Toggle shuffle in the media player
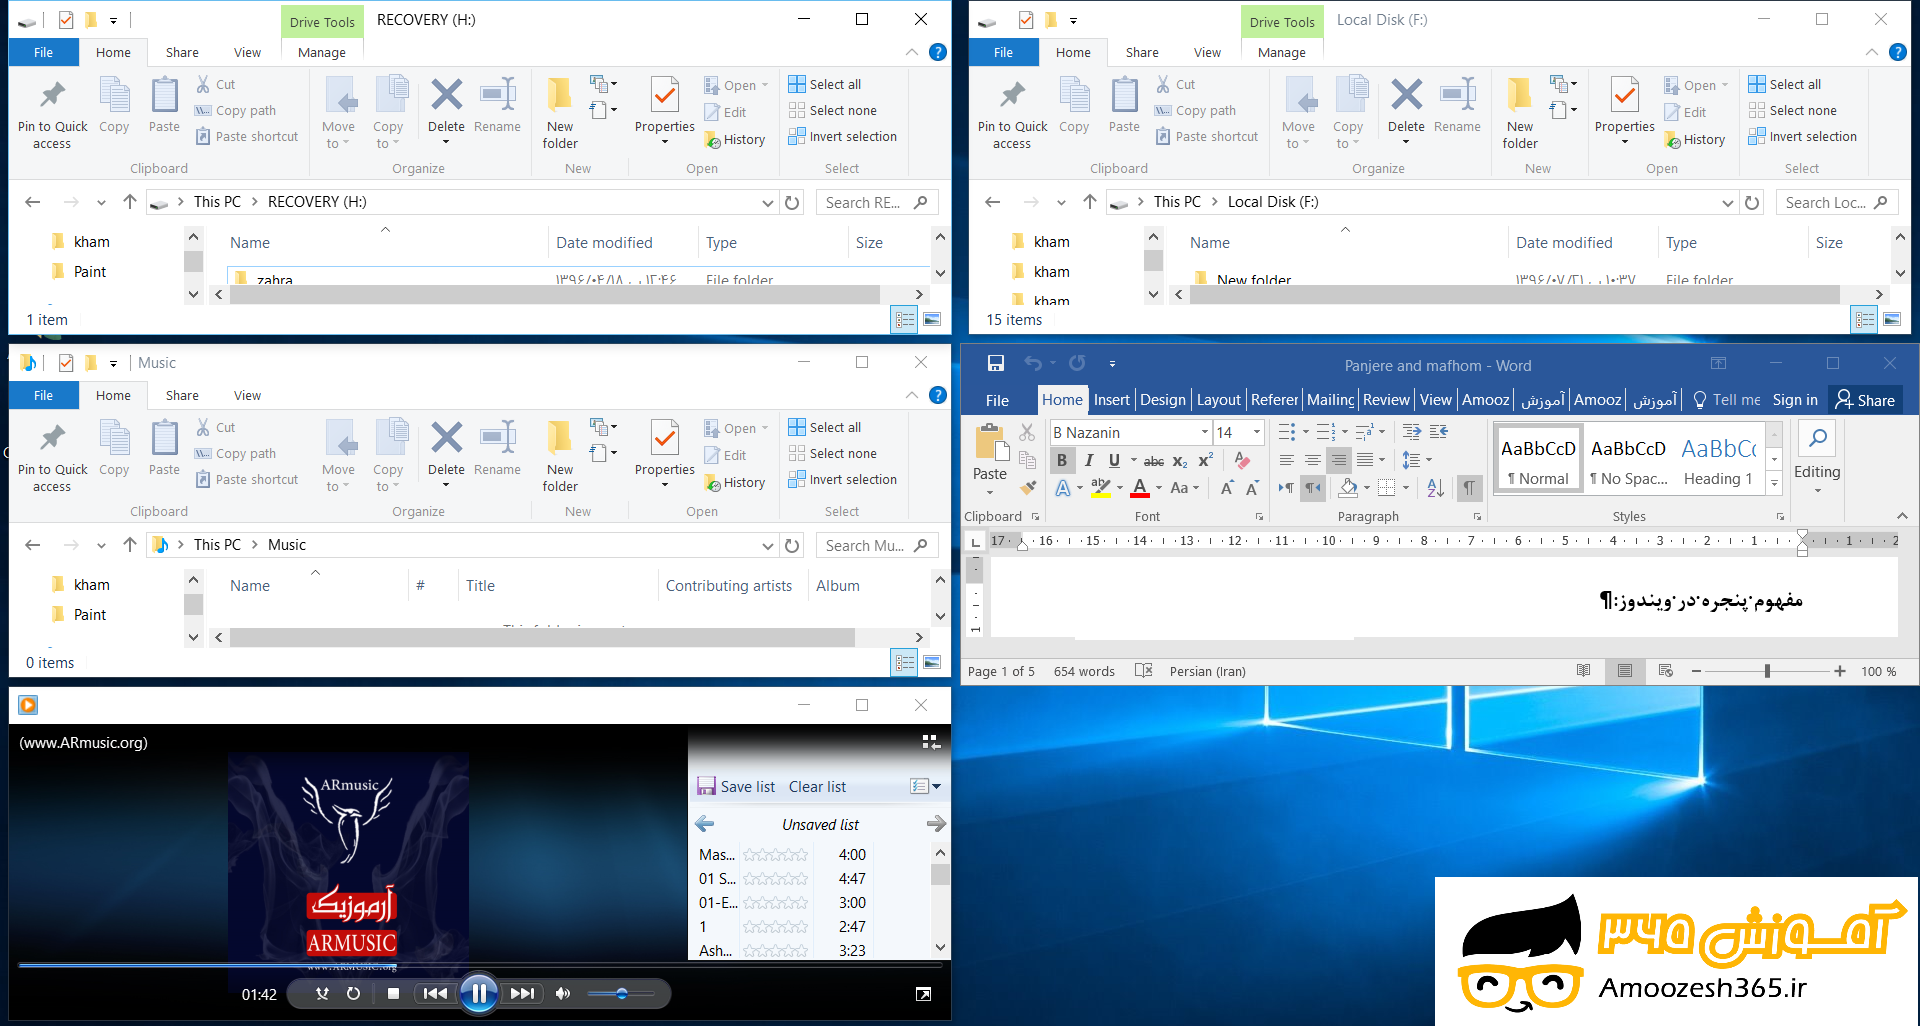This screenshot has width=1920, height=1026. click(322, 993)
